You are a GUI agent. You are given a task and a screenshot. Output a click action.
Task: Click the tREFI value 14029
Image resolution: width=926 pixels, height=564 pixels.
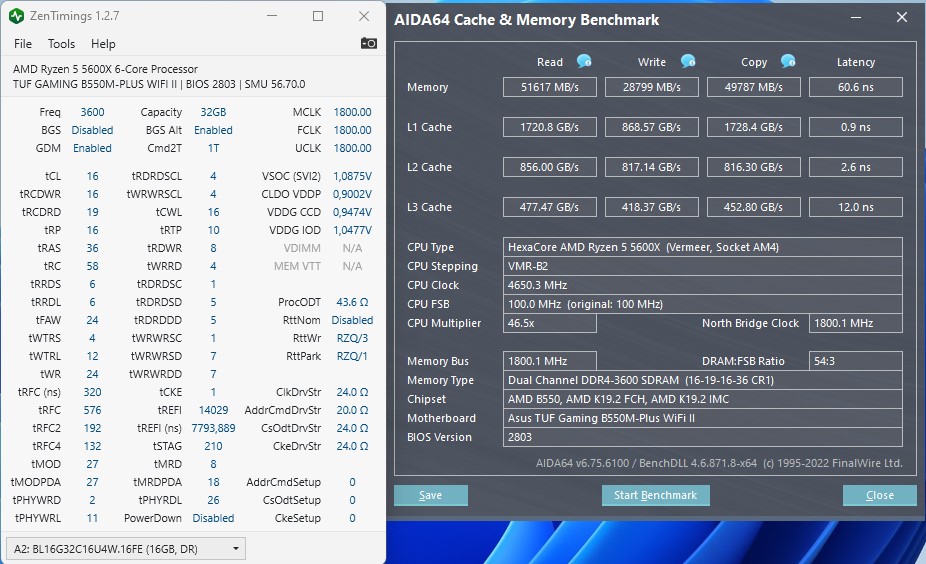click(213, 410)
